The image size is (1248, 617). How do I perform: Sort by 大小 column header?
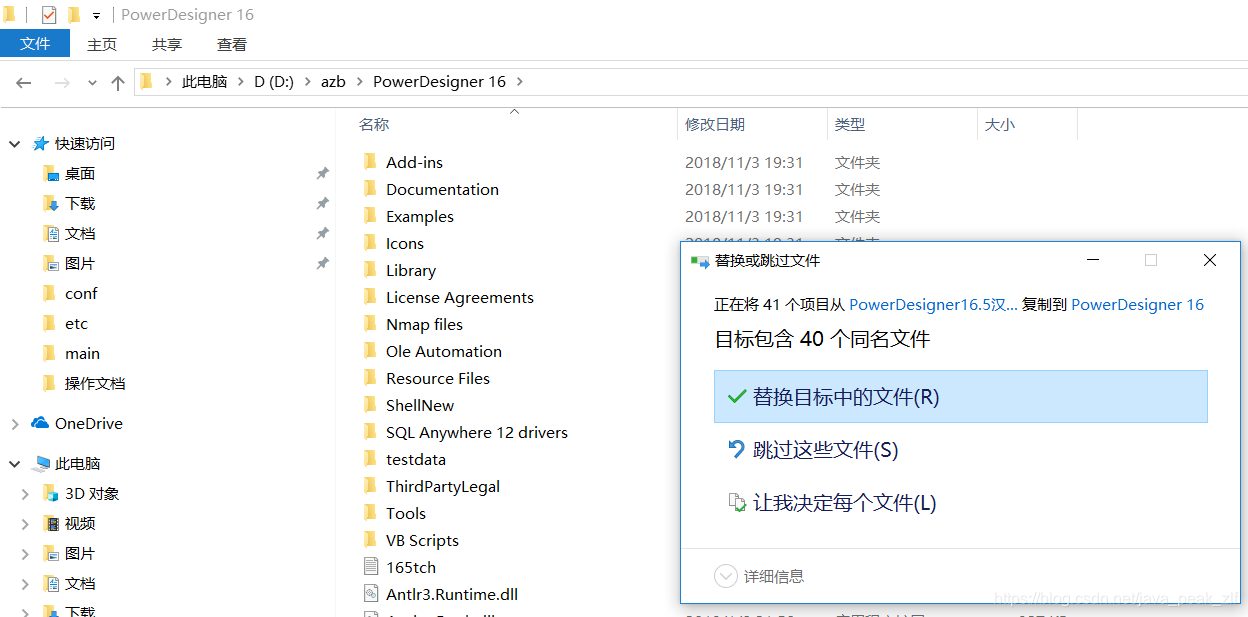pyautogui.click(x=1000, y=125)
